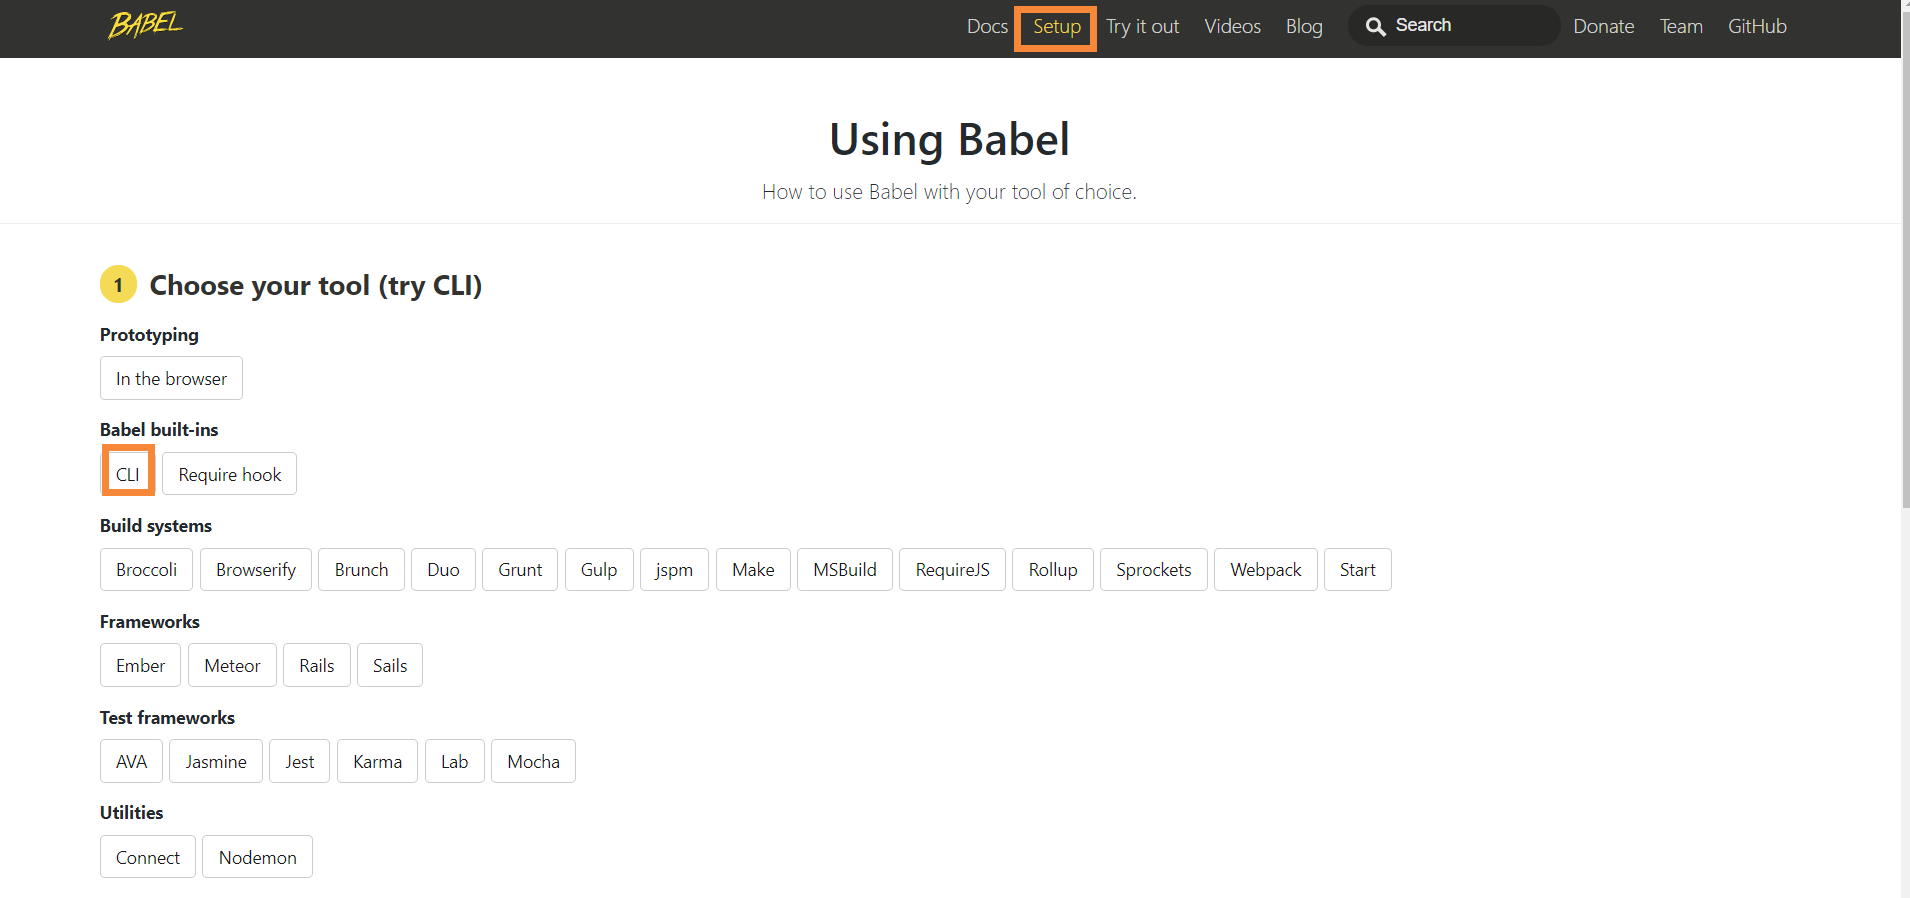Go to the Setup tab
Image resolution: width=1910 pixels, height=898 pixels.
(x=1056, y=27)
